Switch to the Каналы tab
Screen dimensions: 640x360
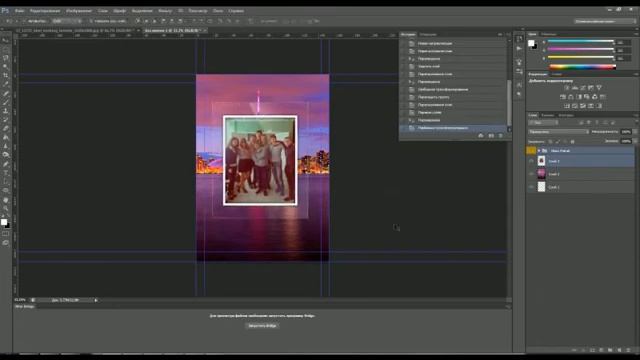(548, 116)
